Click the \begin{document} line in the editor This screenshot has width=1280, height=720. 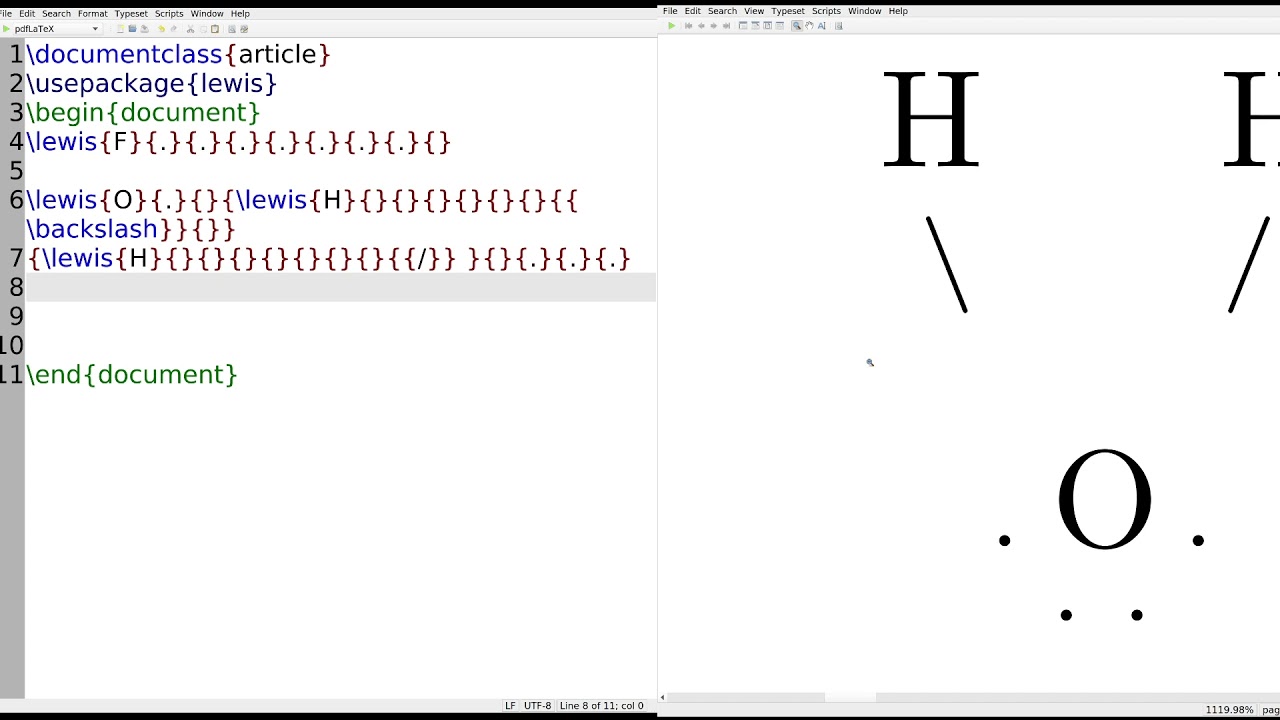(143, 112)
